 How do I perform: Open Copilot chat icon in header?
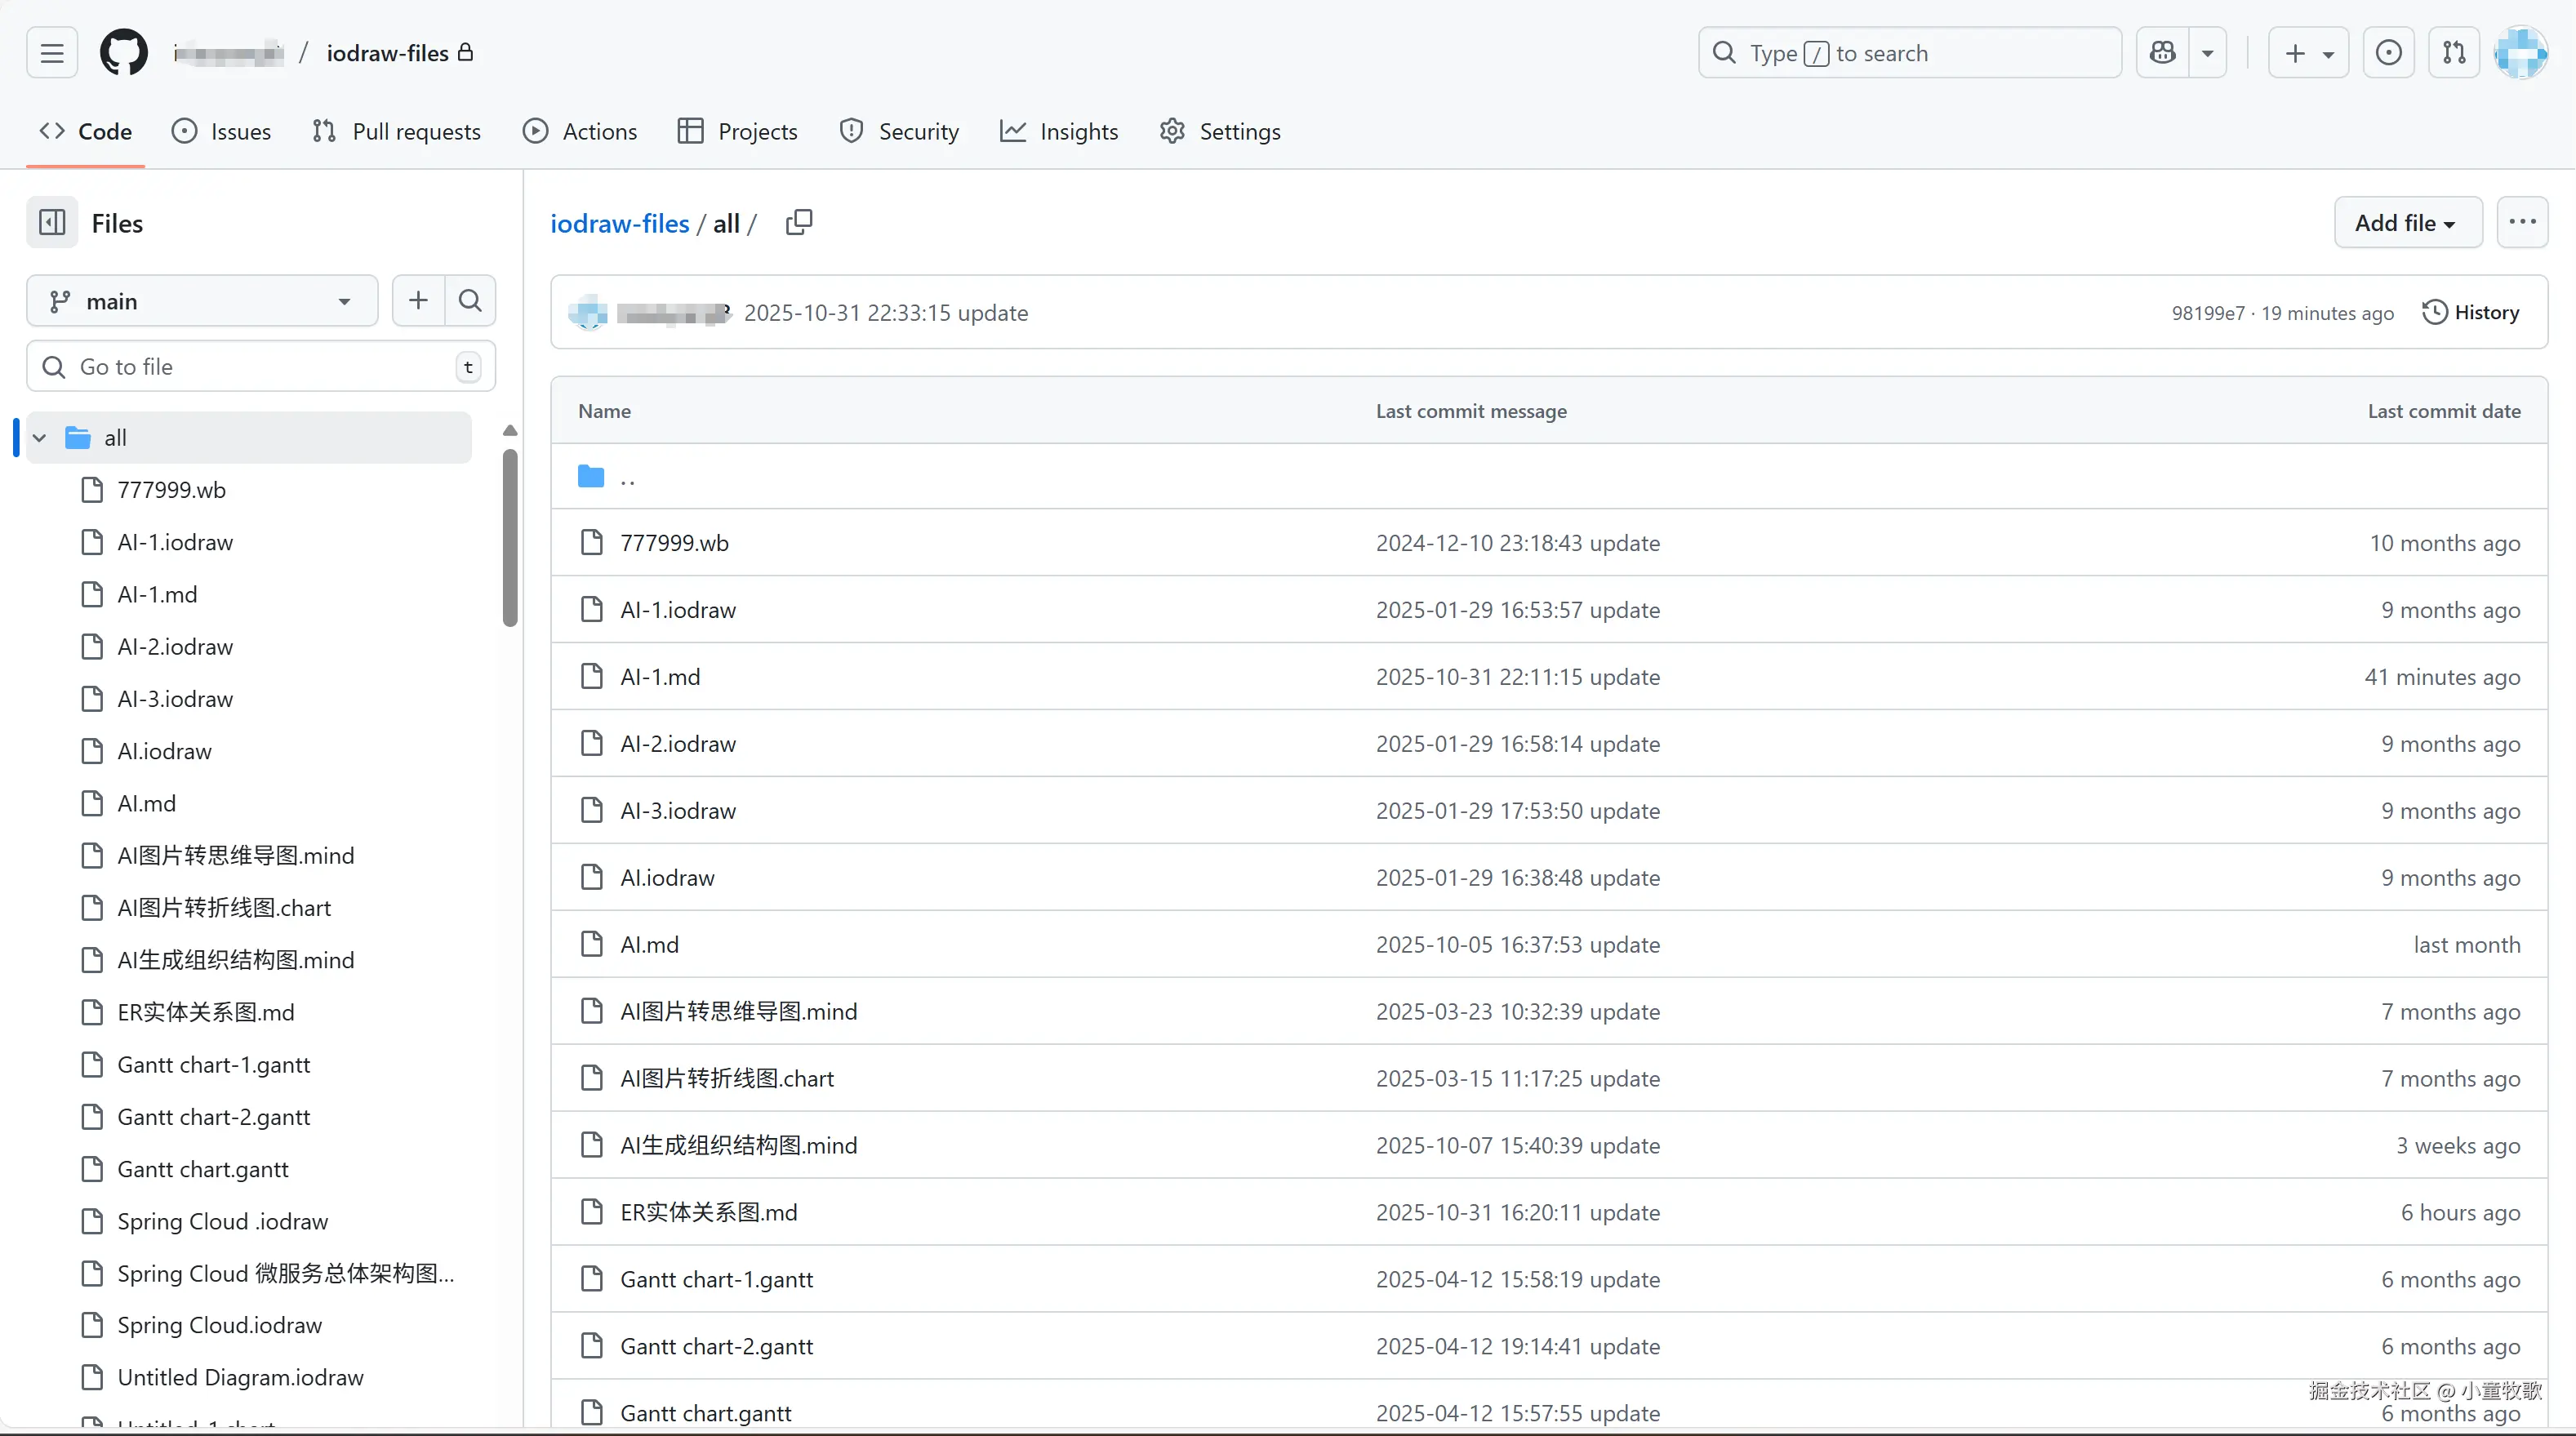coord(2163,52)
